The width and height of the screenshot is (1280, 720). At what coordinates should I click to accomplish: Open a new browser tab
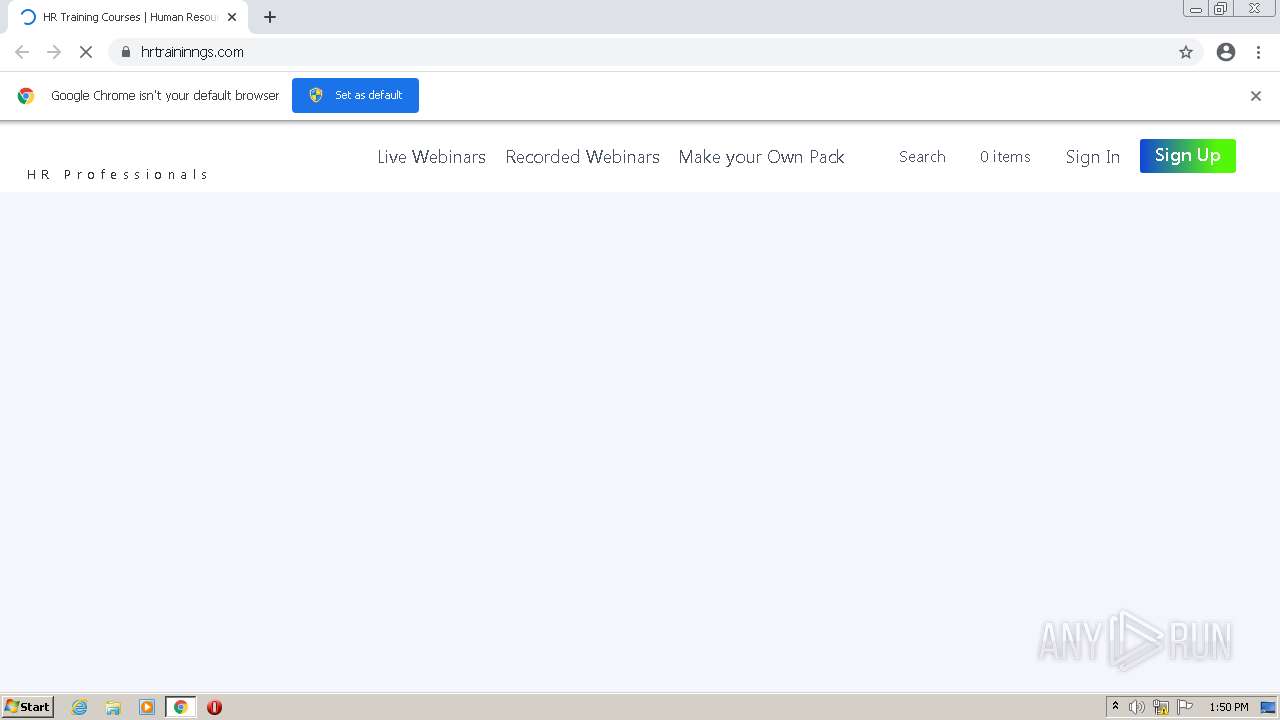point(270,17)
